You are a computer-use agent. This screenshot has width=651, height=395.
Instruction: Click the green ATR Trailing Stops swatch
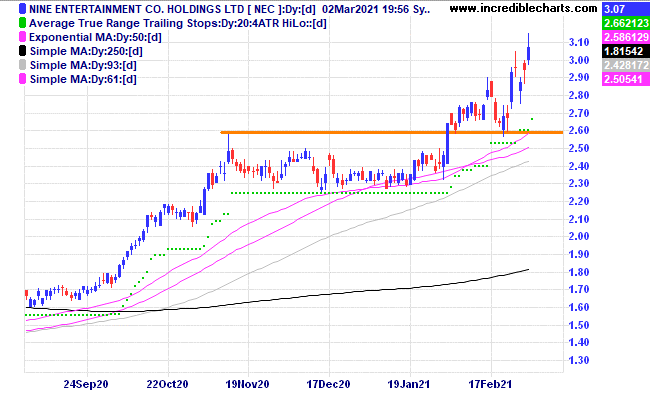coord(22,23)
